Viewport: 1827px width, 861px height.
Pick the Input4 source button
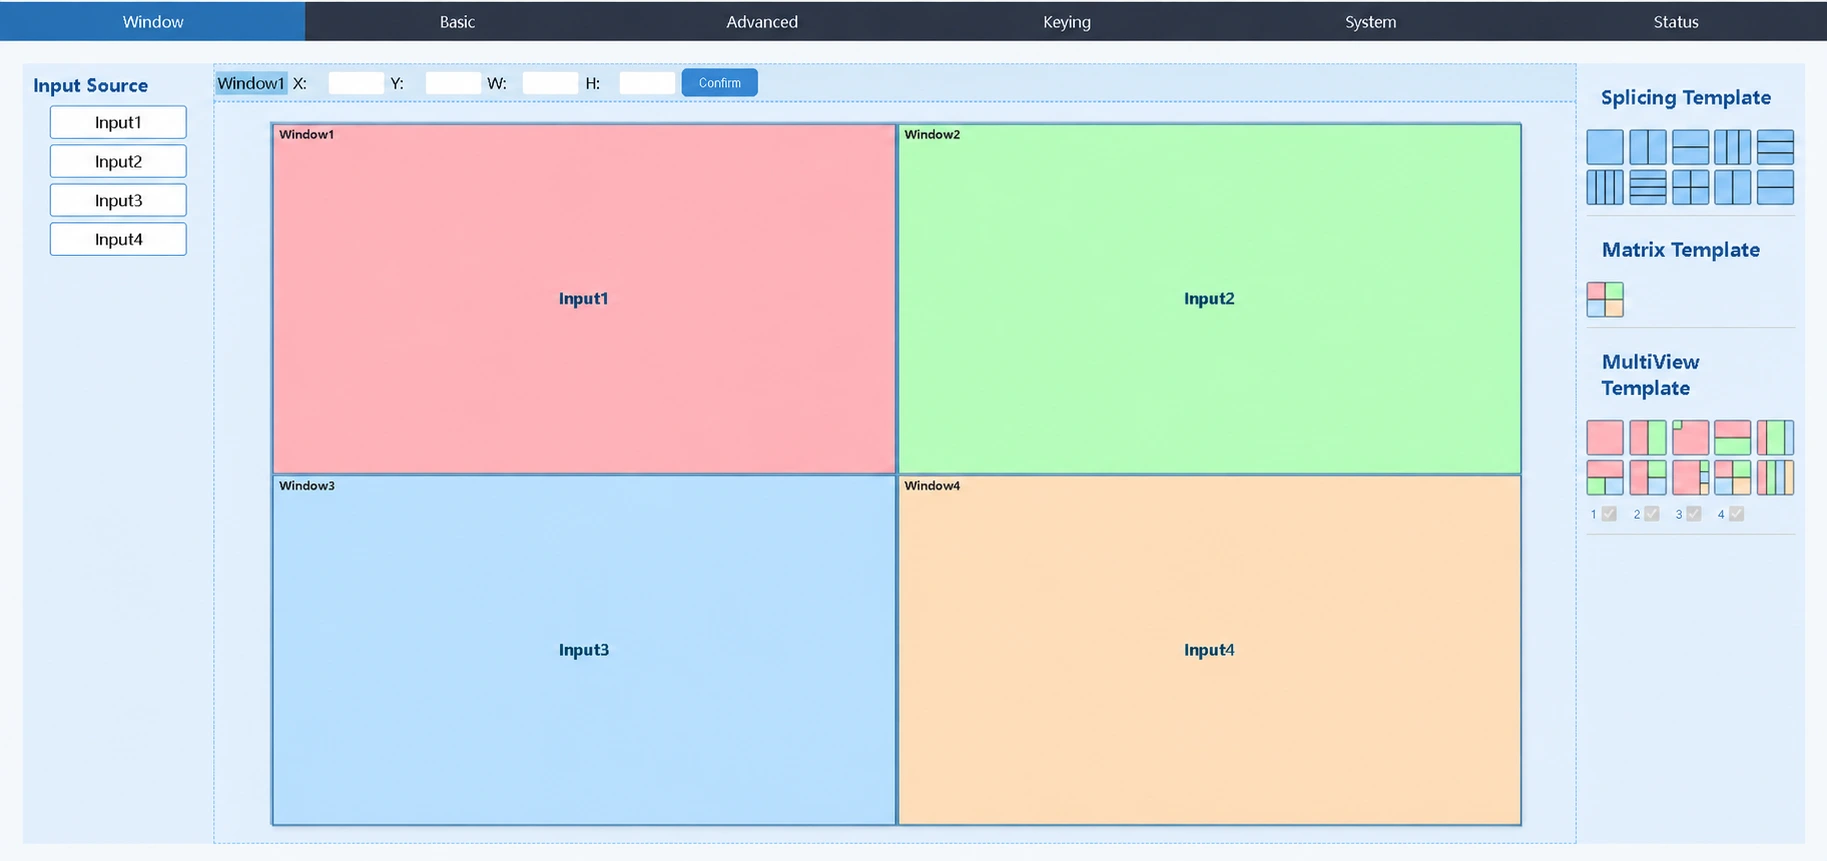(118, 239)
